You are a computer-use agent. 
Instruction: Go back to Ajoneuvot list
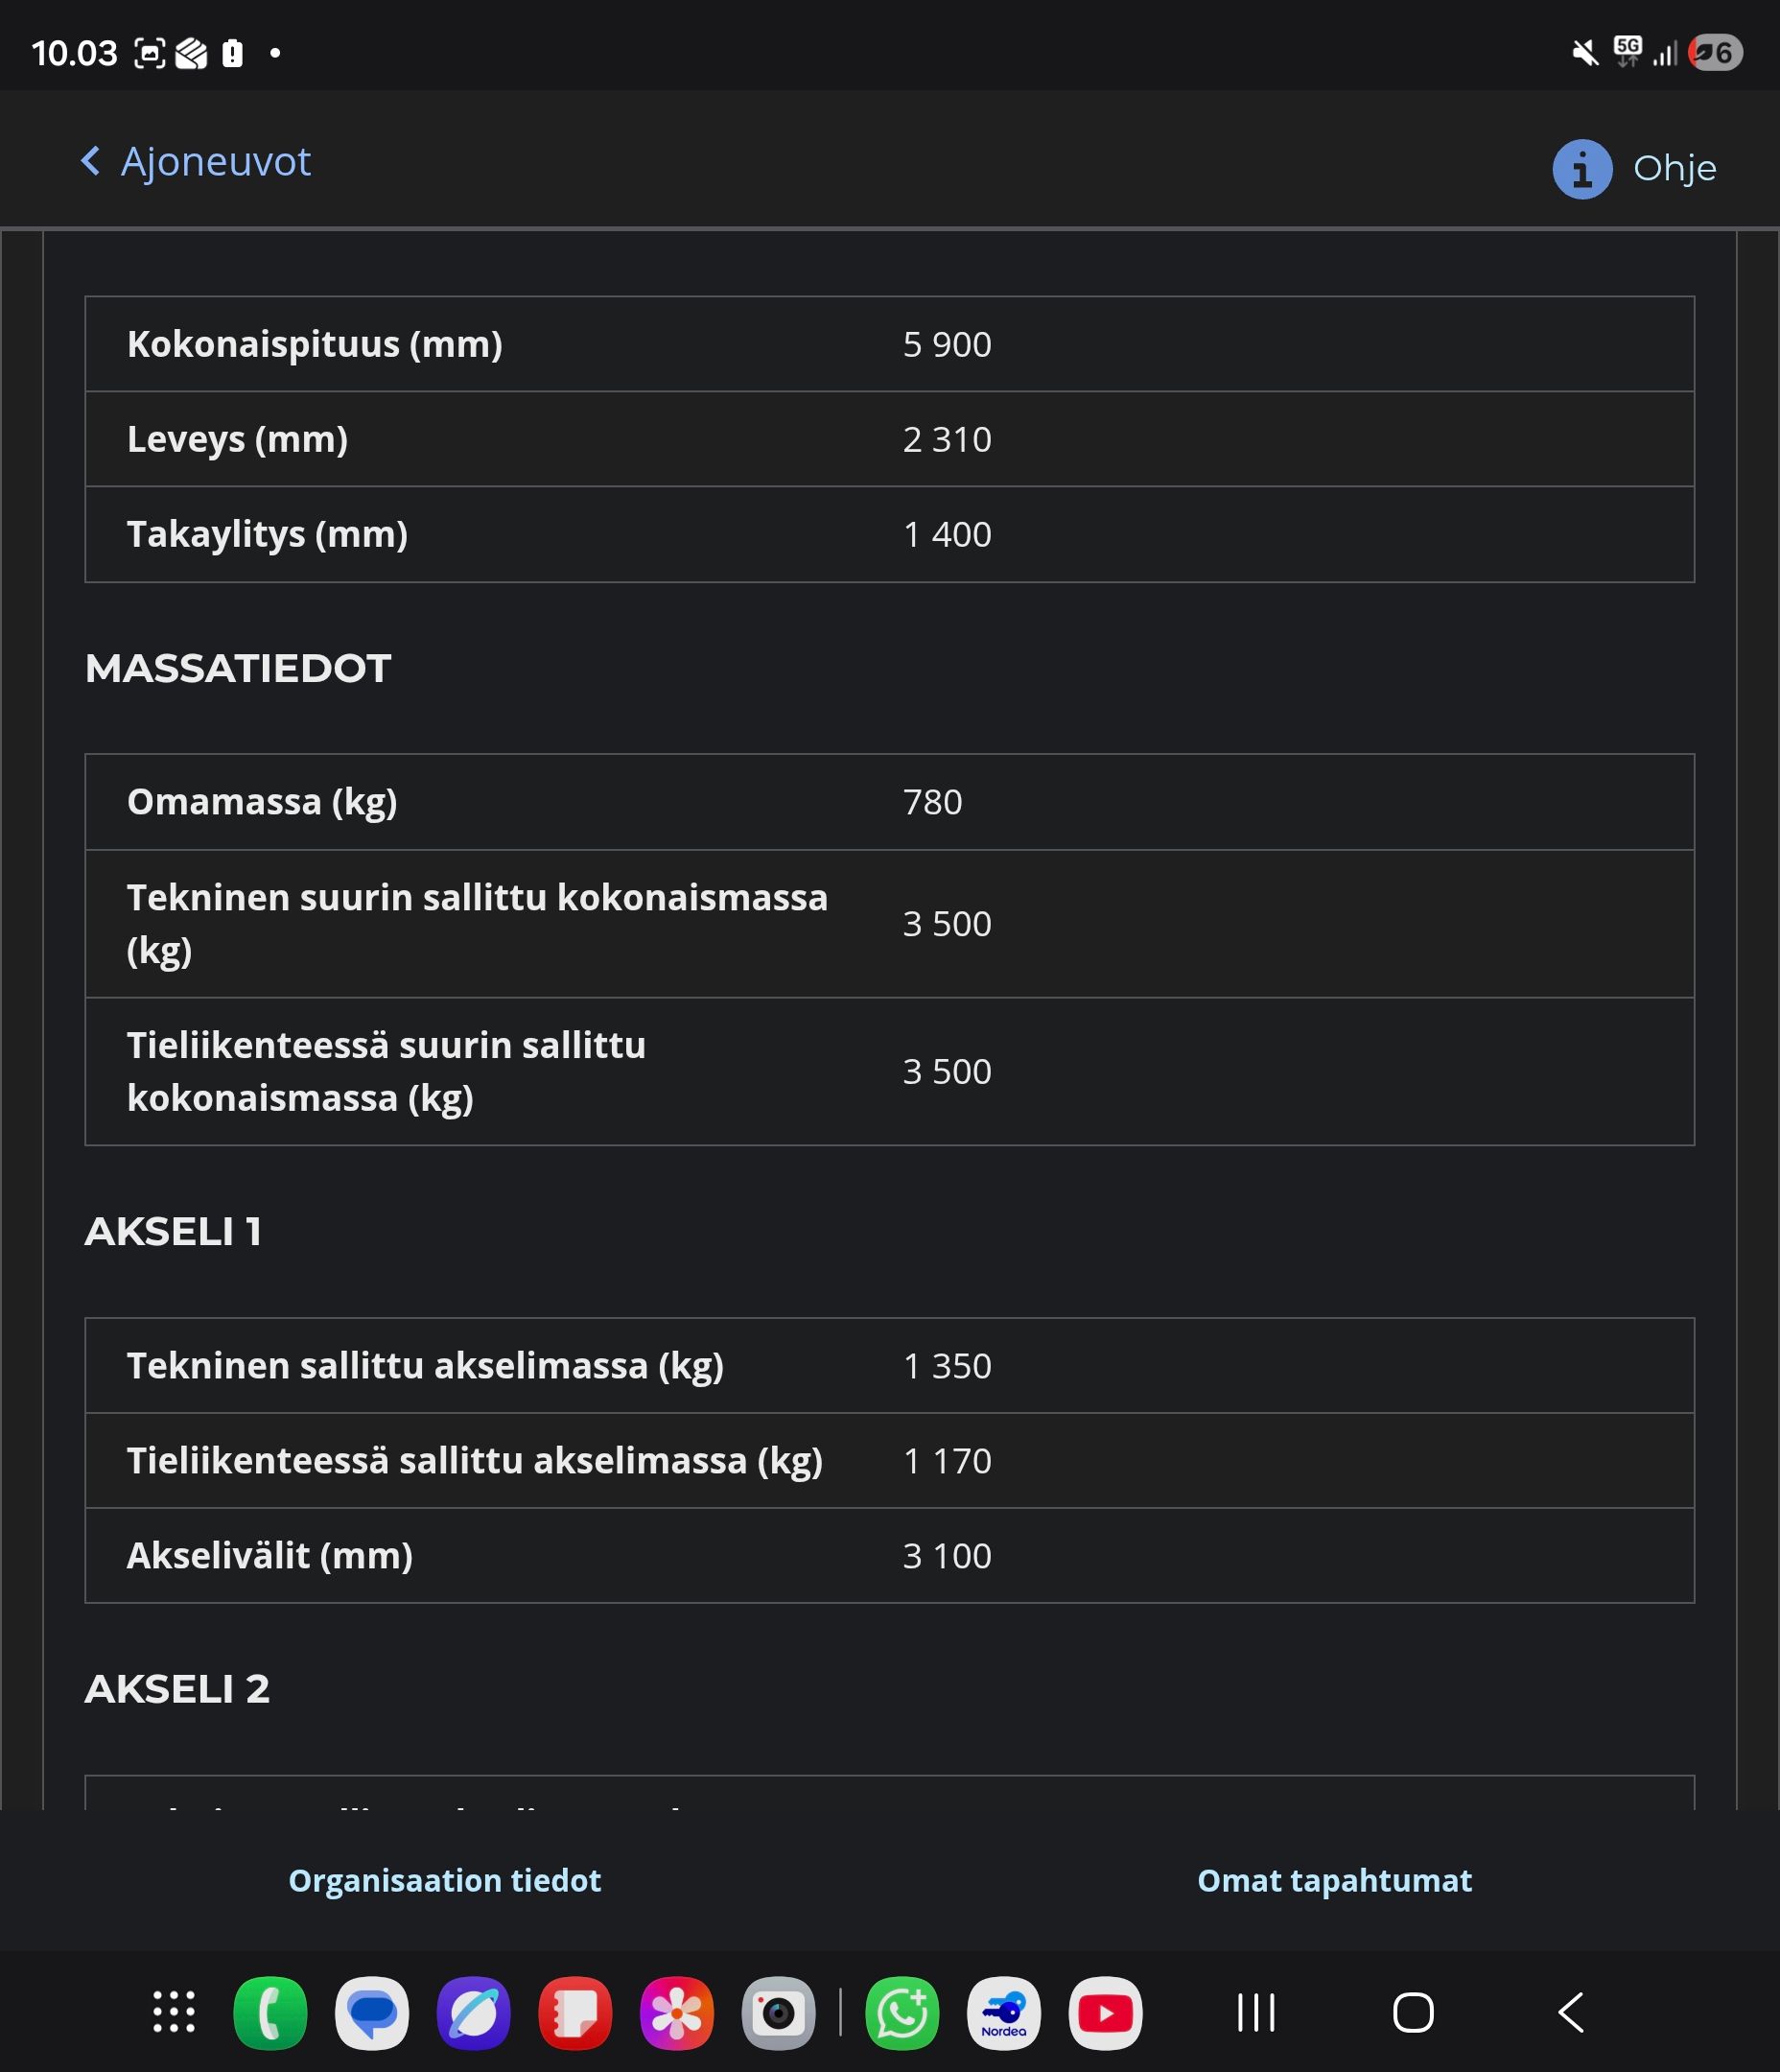click(195, 161)
